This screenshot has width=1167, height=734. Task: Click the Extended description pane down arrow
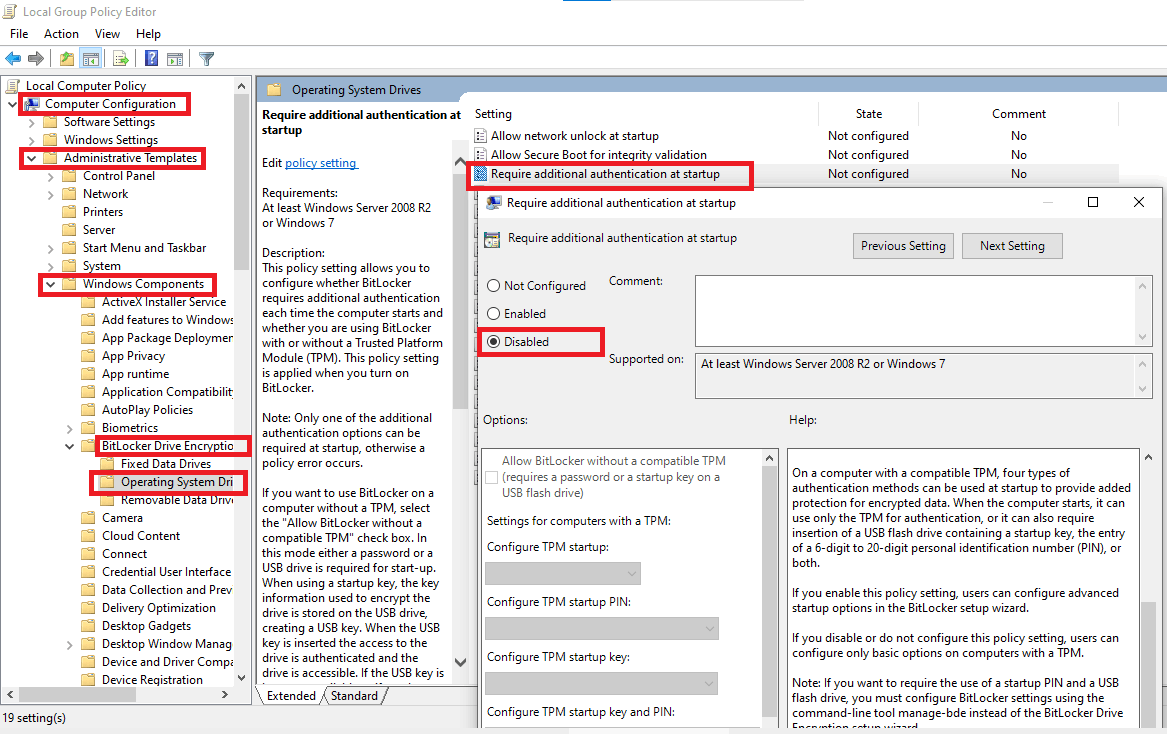tap(461, 662)
